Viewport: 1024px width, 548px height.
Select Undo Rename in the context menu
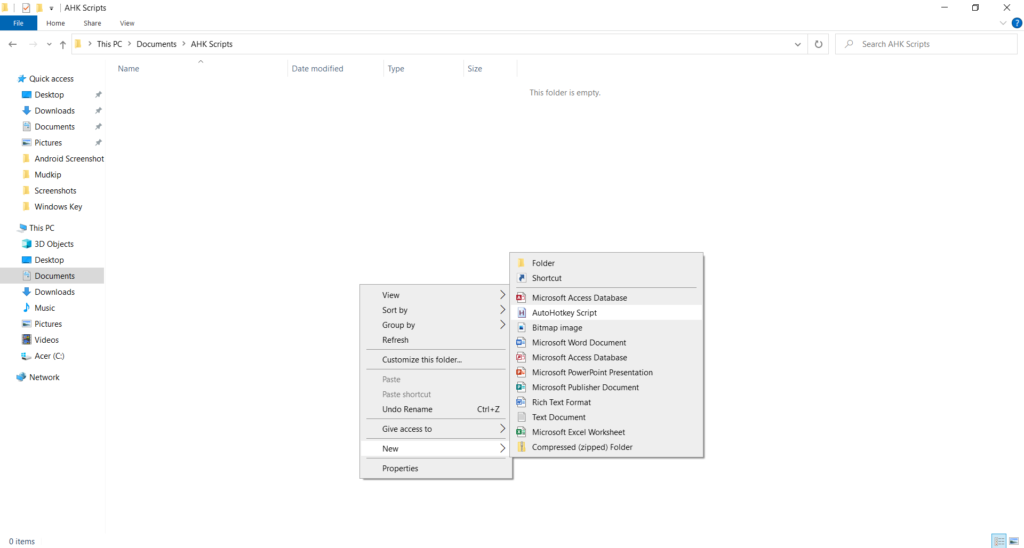[x=436, y=410]
